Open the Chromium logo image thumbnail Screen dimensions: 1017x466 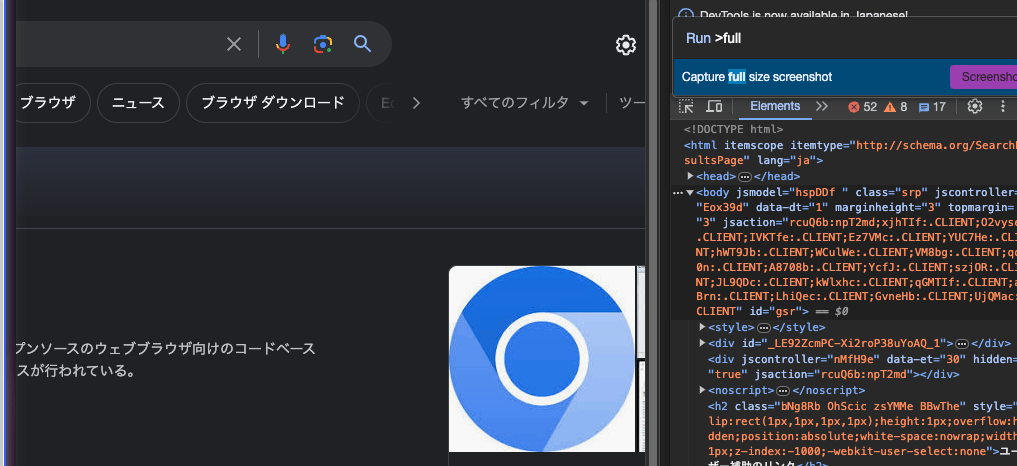click(542, 358)
